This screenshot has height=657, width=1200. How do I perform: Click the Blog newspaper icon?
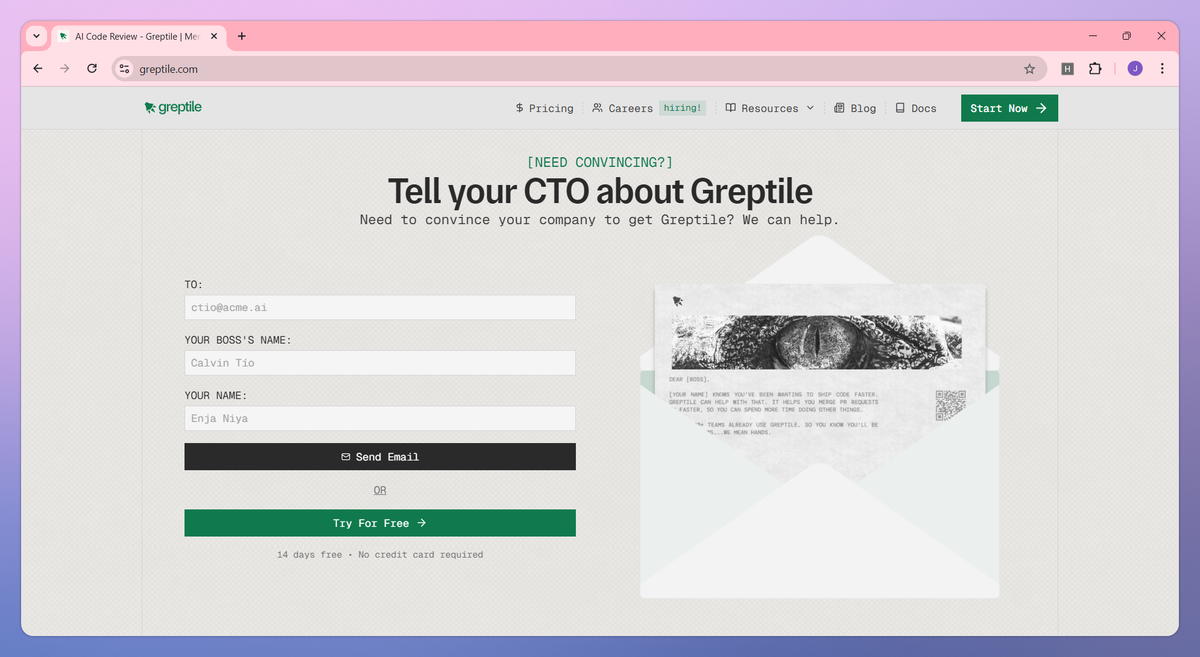[x=839, y=108]
